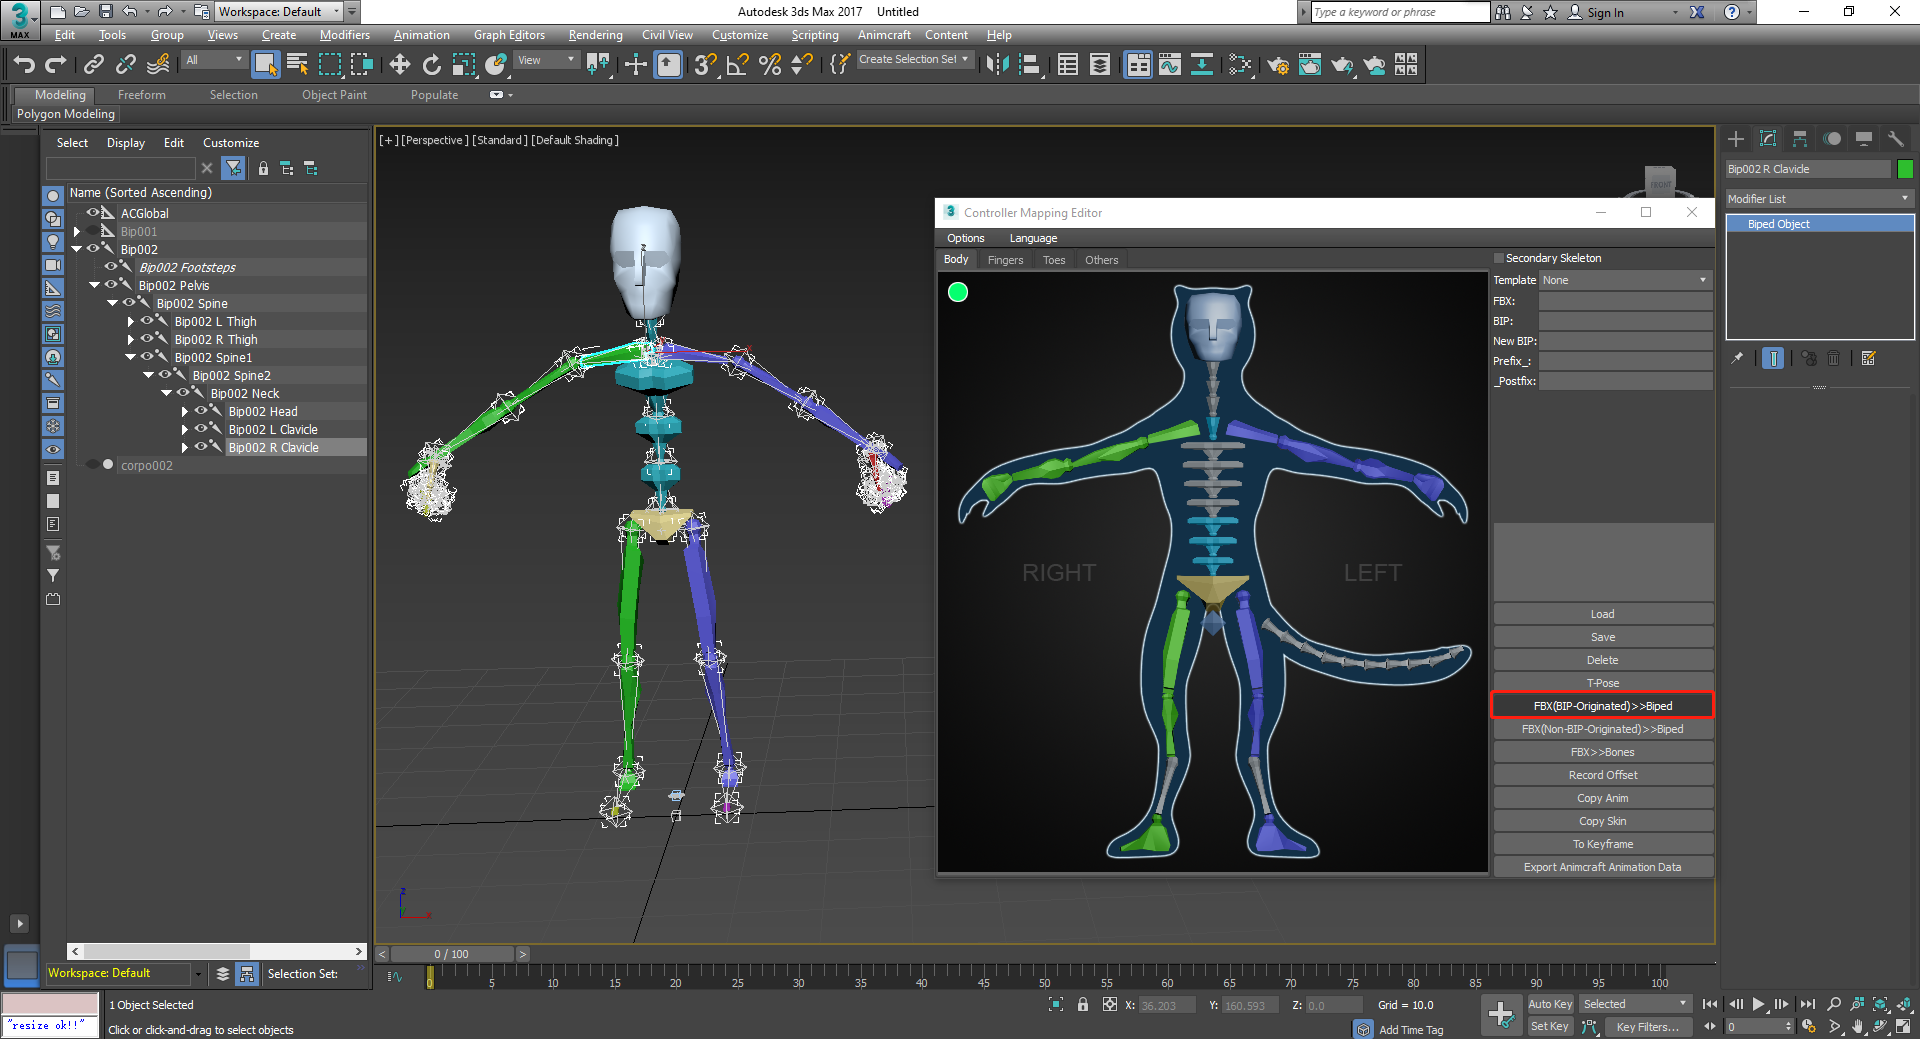Clear the Scene Explorer search with X

(207, 168)
